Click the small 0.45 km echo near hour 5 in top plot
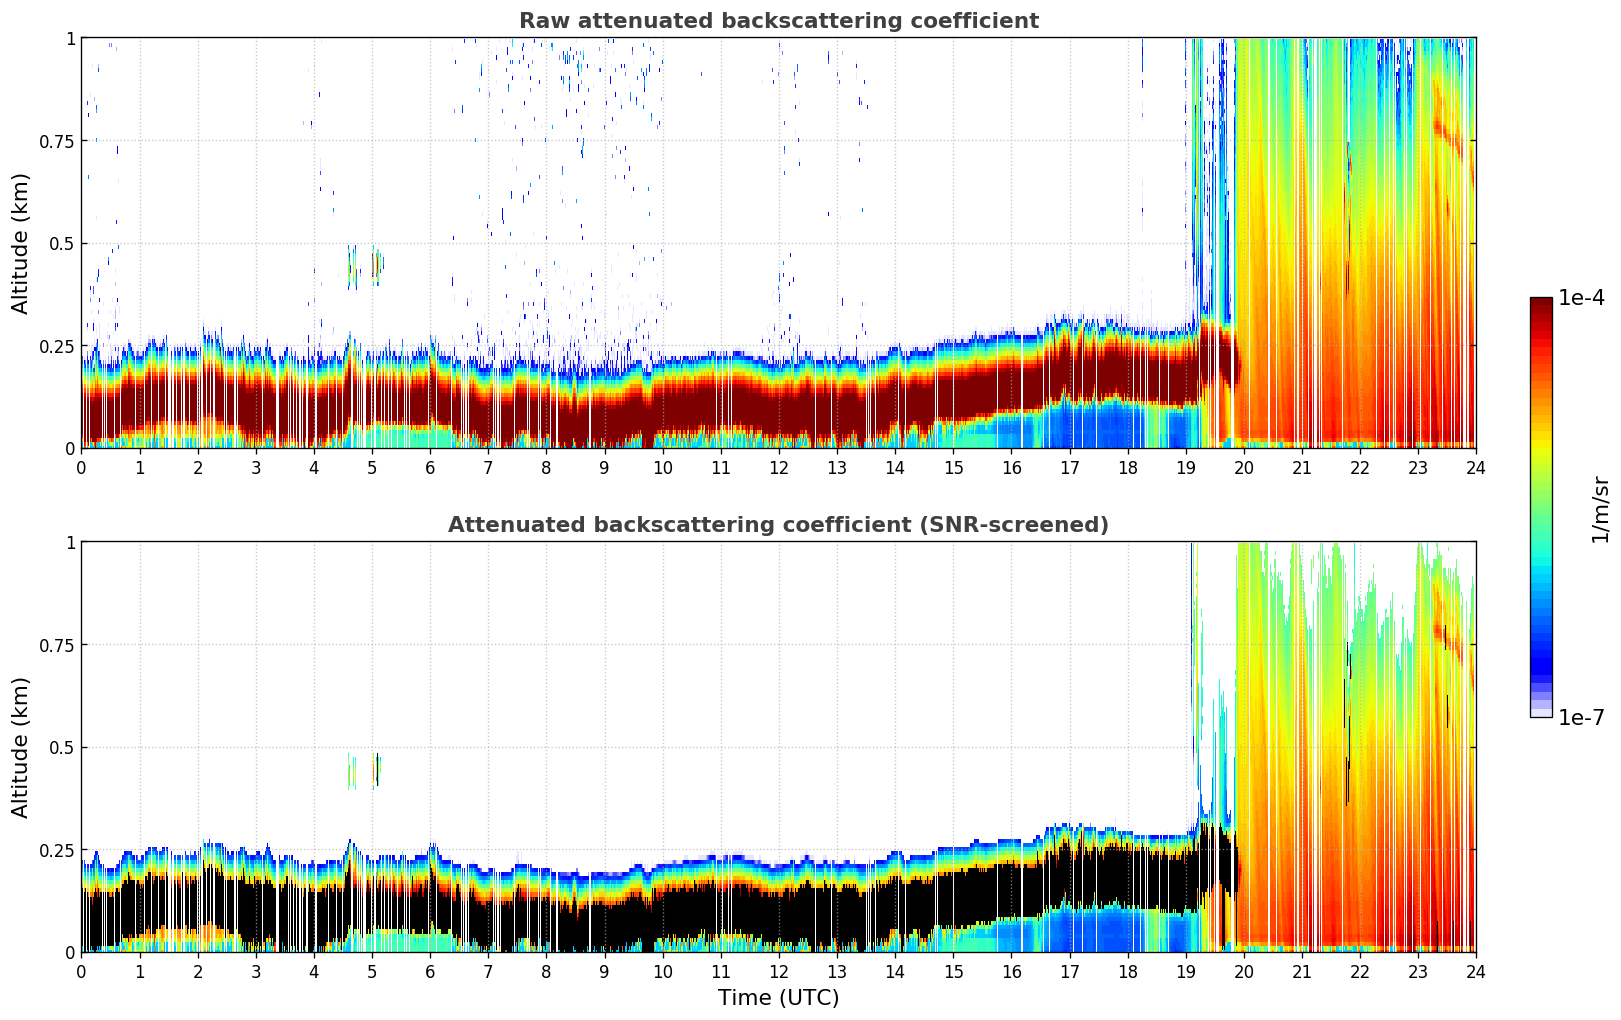This screenshot has width=1621, height=1020. pos(377,265)
